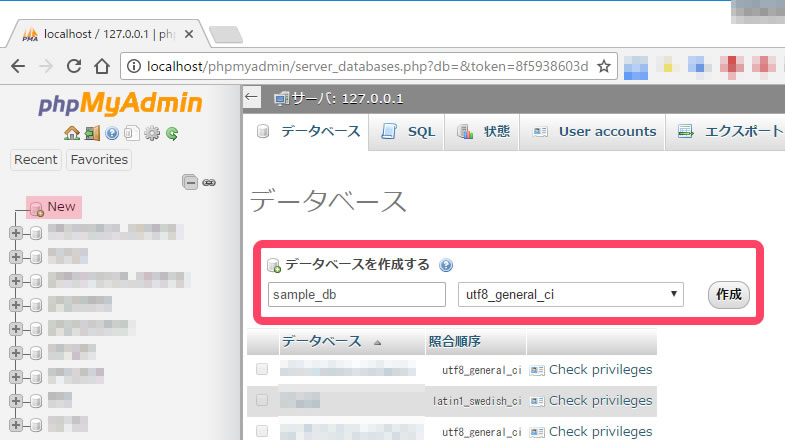Open phpMyAdmin home via the house icon
Image resolution: width=785 pixels, height=440 pixels.
tap(72, 133)
